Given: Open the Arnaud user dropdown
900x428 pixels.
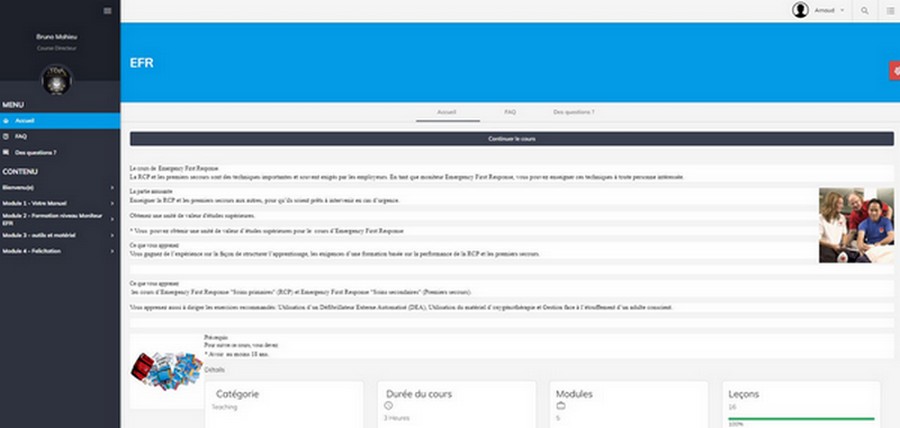Looking at the screenshot, I should [829, 10].
